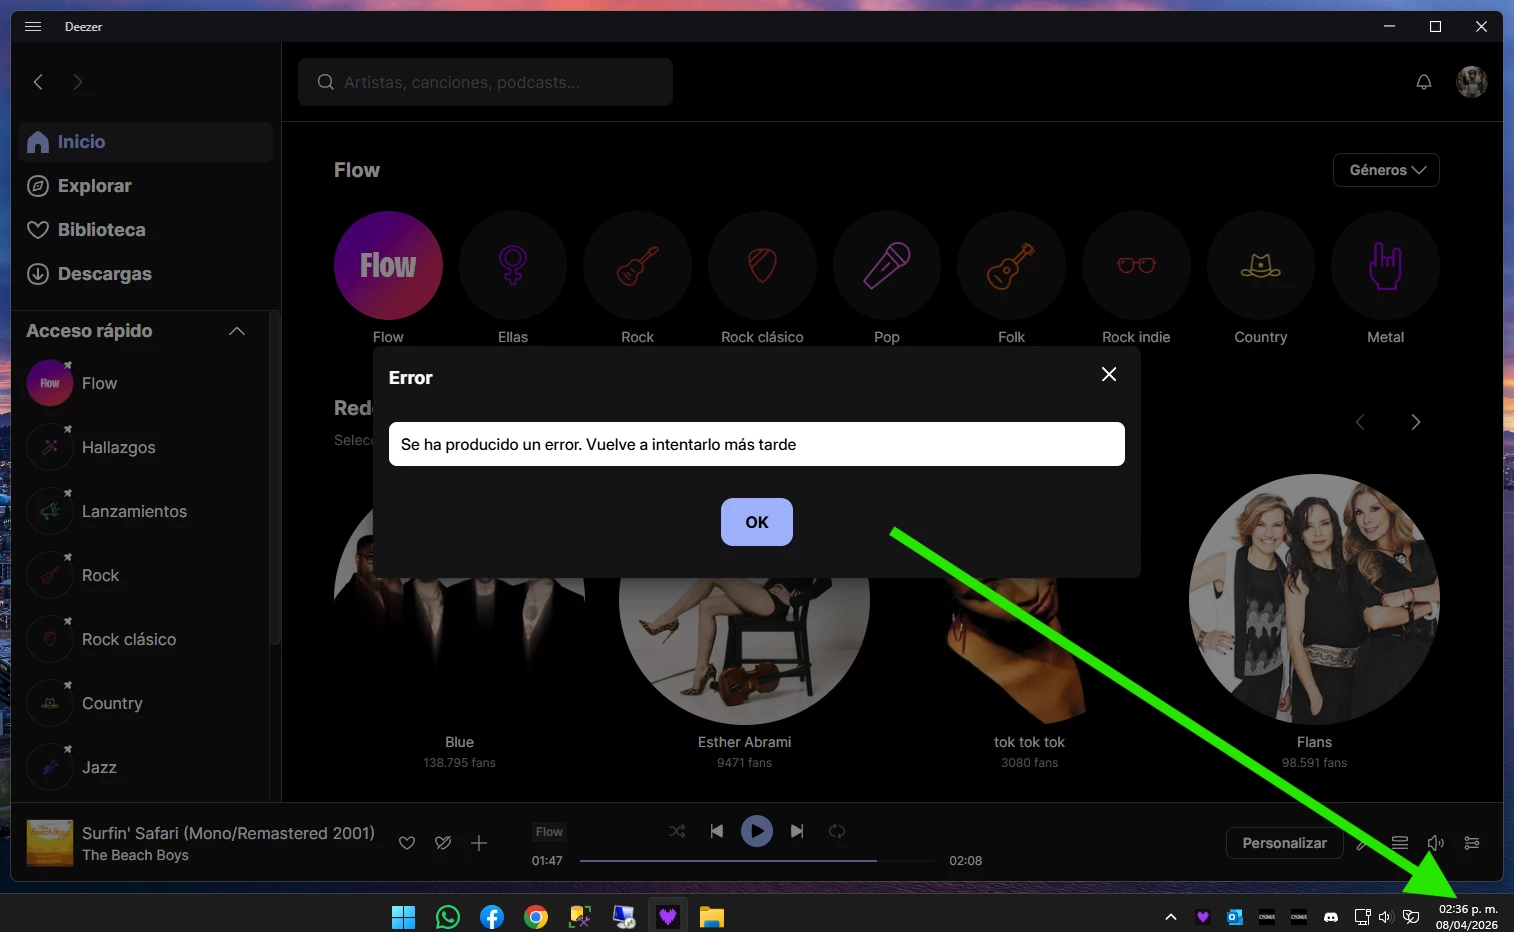Open WhatsApp from the taskbar
The image size is (1514, 932).
click(448, 917)
